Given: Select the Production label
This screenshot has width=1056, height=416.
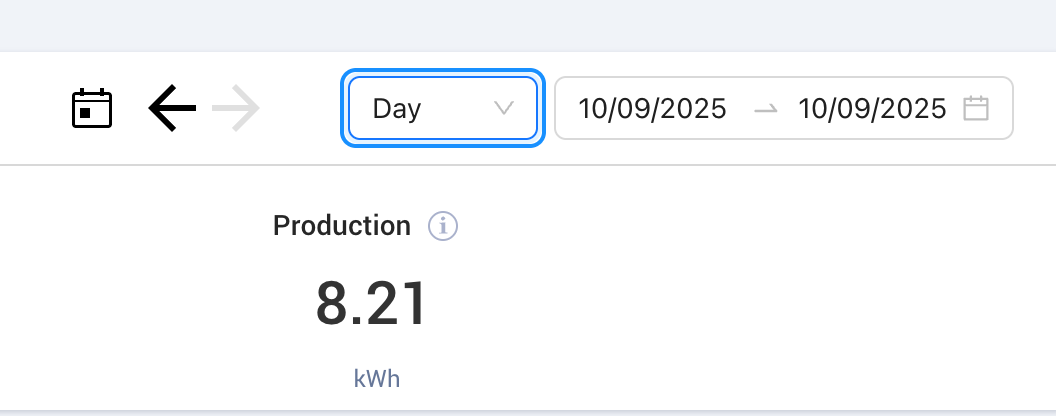Looking at the screenshot, I should [342, 226].
